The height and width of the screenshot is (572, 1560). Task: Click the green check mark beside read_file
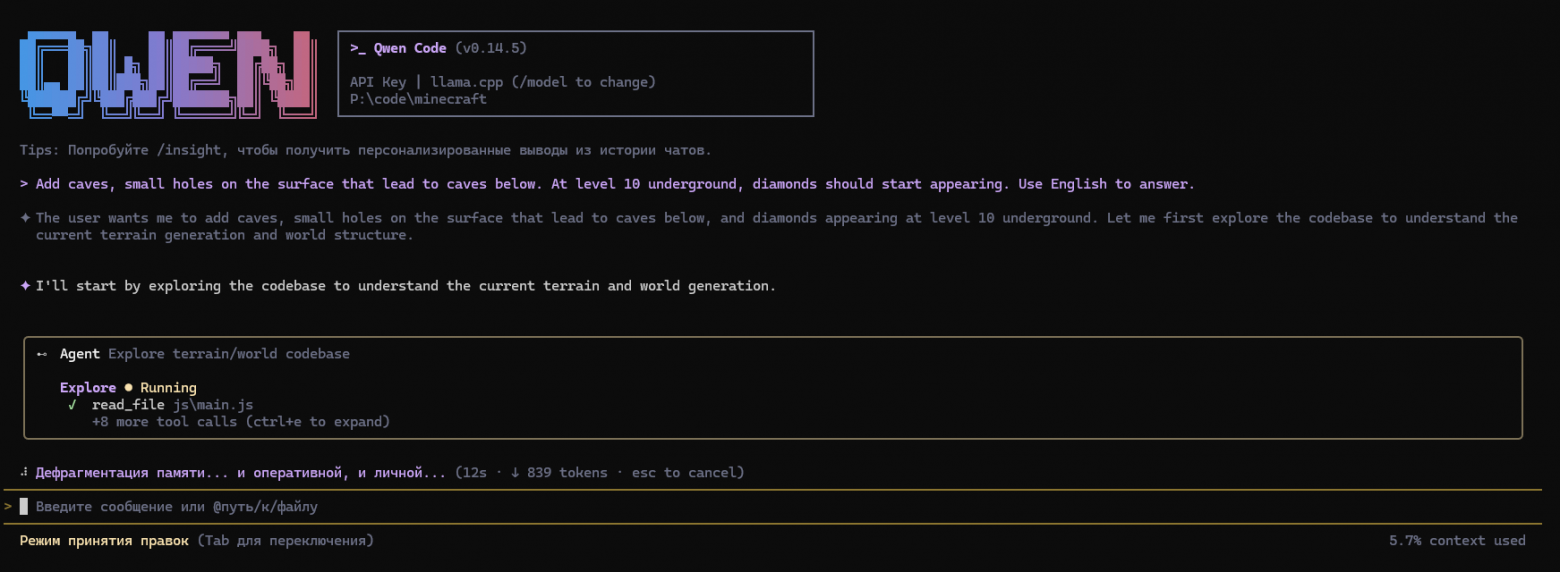click(73, 405)
